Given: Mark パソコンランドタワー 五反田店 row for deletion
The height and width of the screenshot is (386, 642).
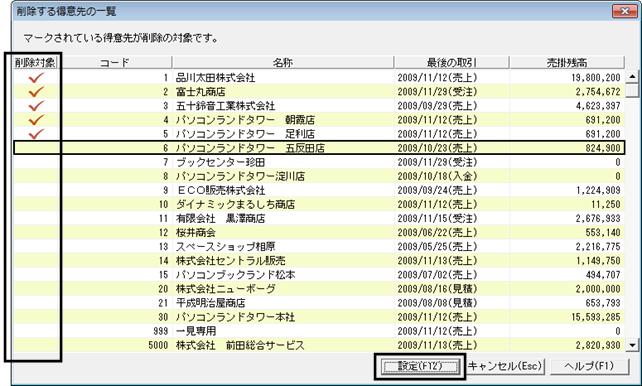Looking at the screenshot, I should click(36, 148).
